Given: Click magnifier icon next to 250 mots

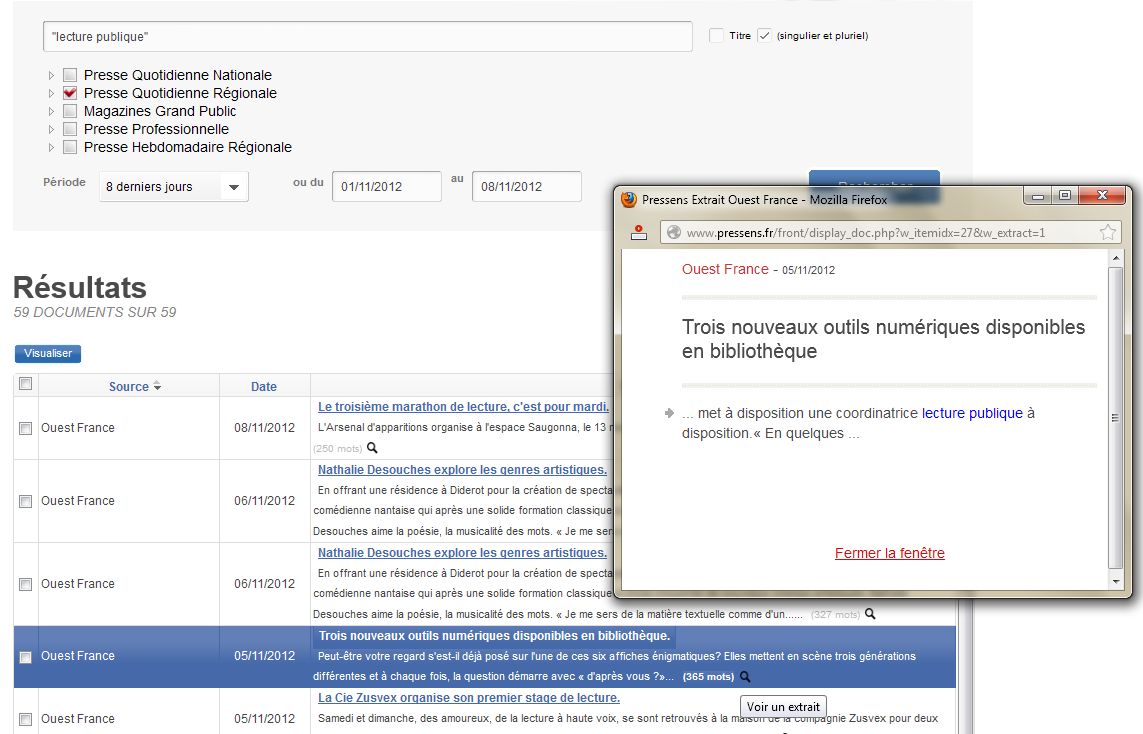Looking at the screenshot, I should click(x=372, y=448).
